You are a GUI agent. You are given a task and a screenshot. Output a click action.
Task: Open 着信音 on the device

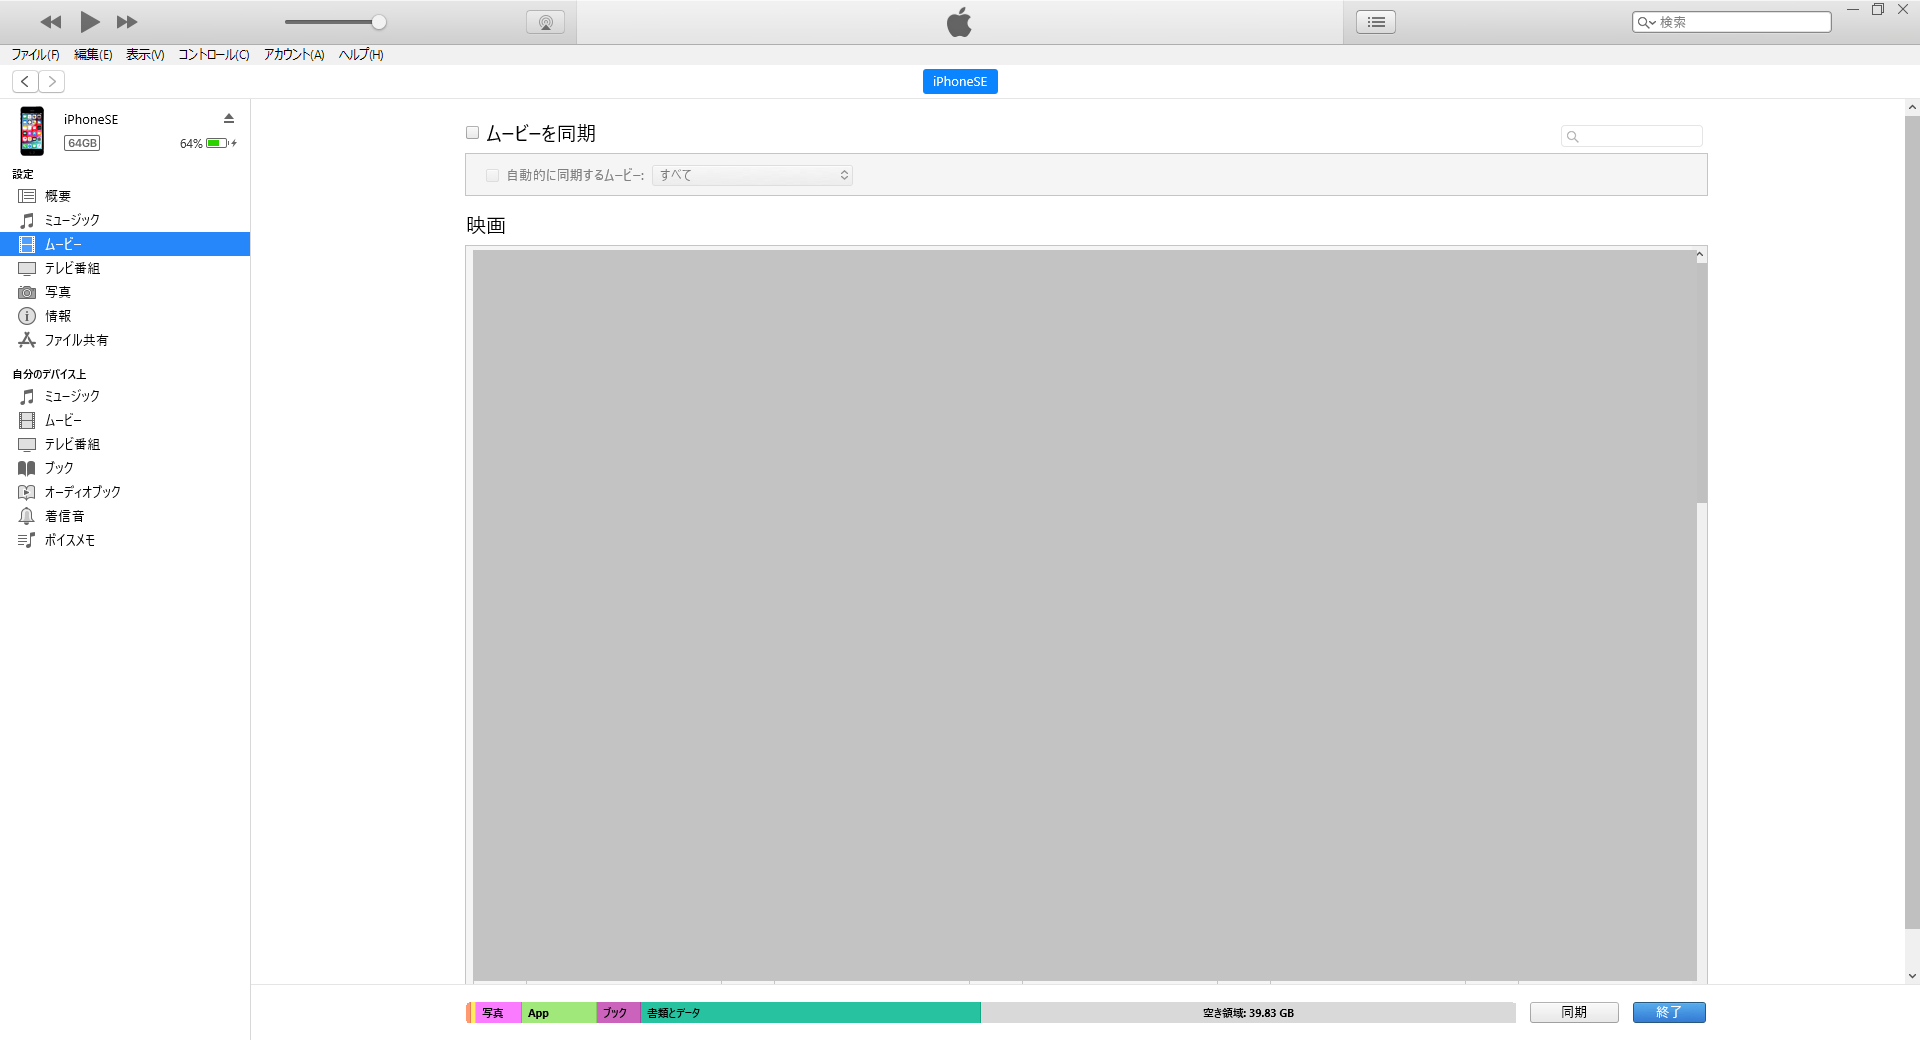tap(125, 516)
